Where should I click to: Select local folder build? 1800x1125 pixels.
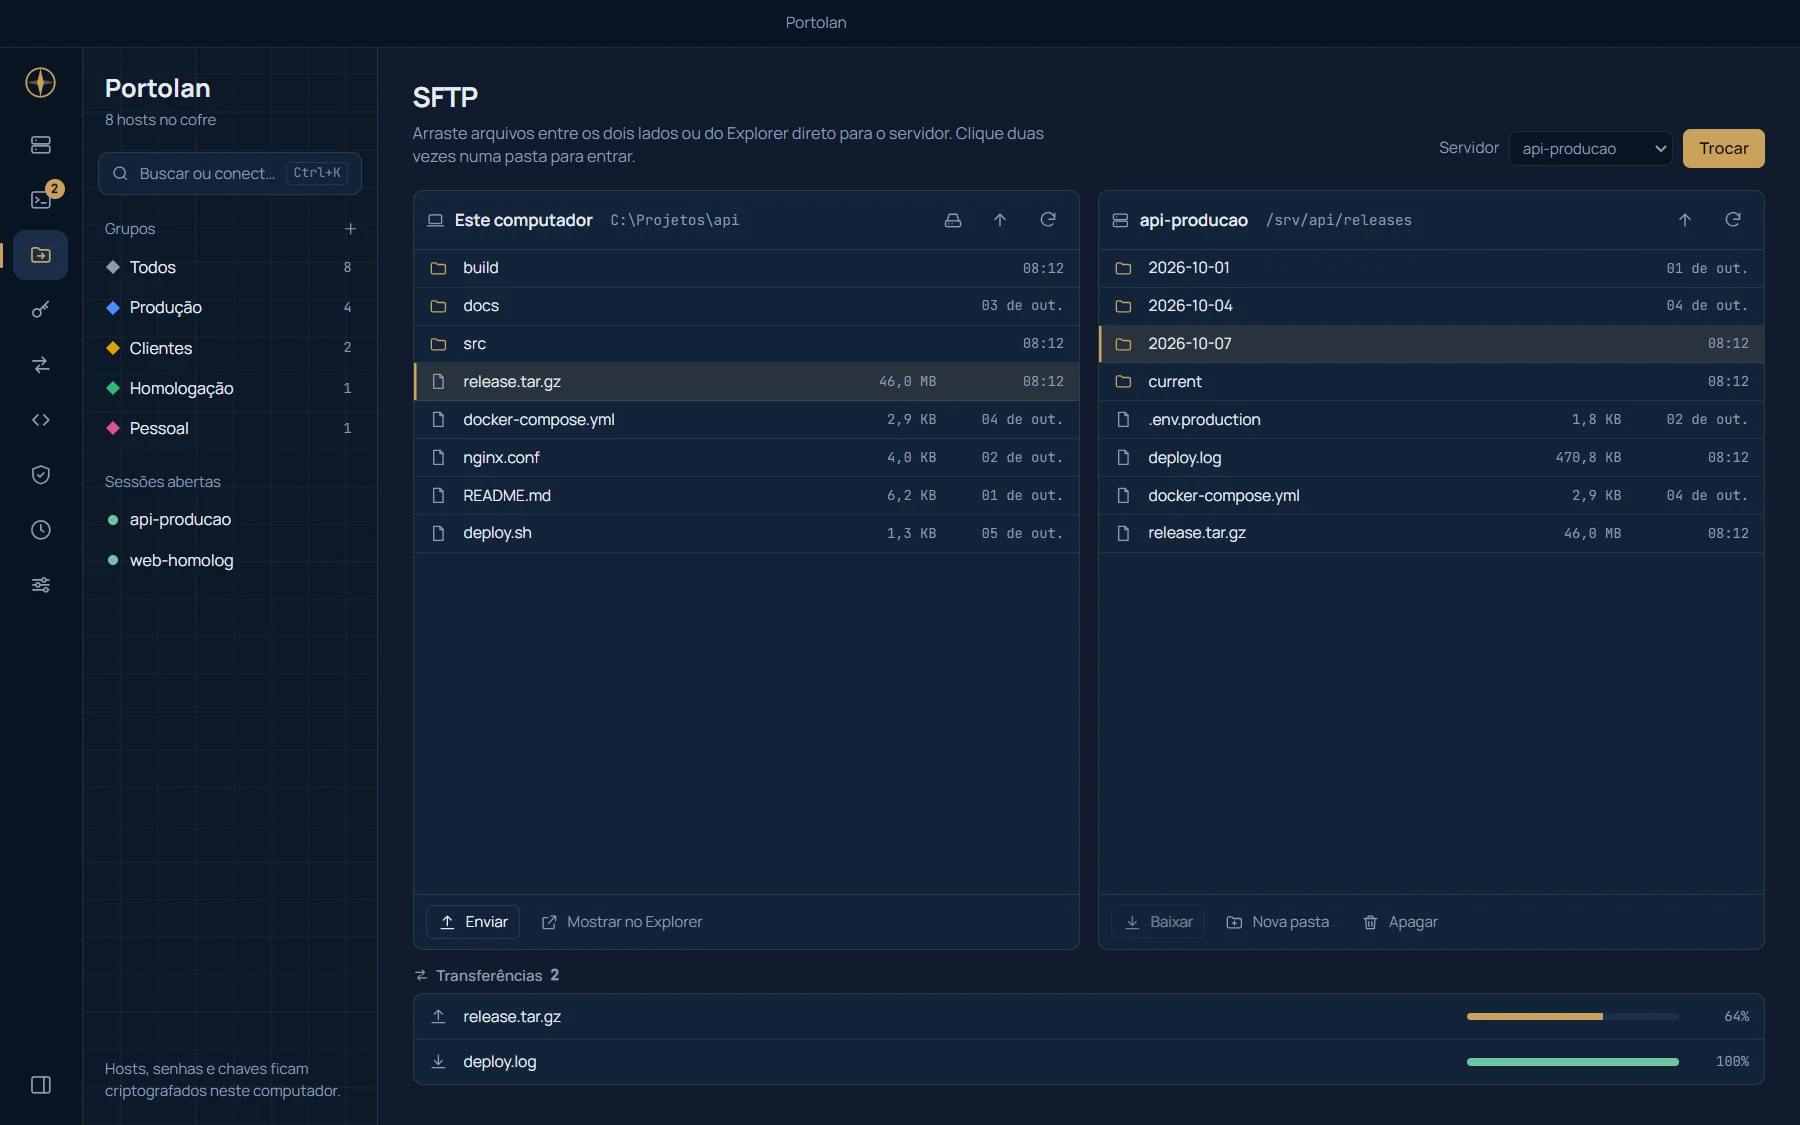point(746,268)
